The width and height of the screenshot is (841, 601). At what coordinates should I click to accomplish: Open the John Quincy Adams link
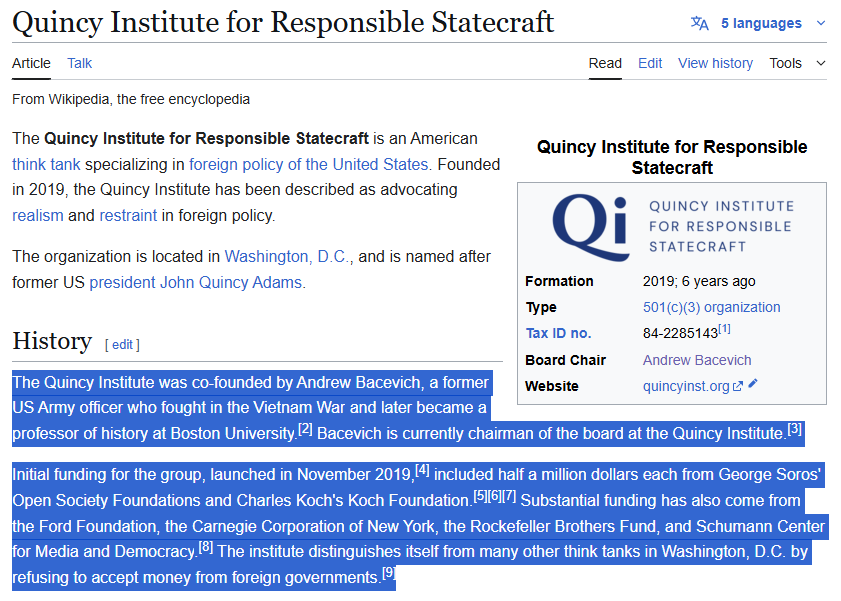(231, 282)
